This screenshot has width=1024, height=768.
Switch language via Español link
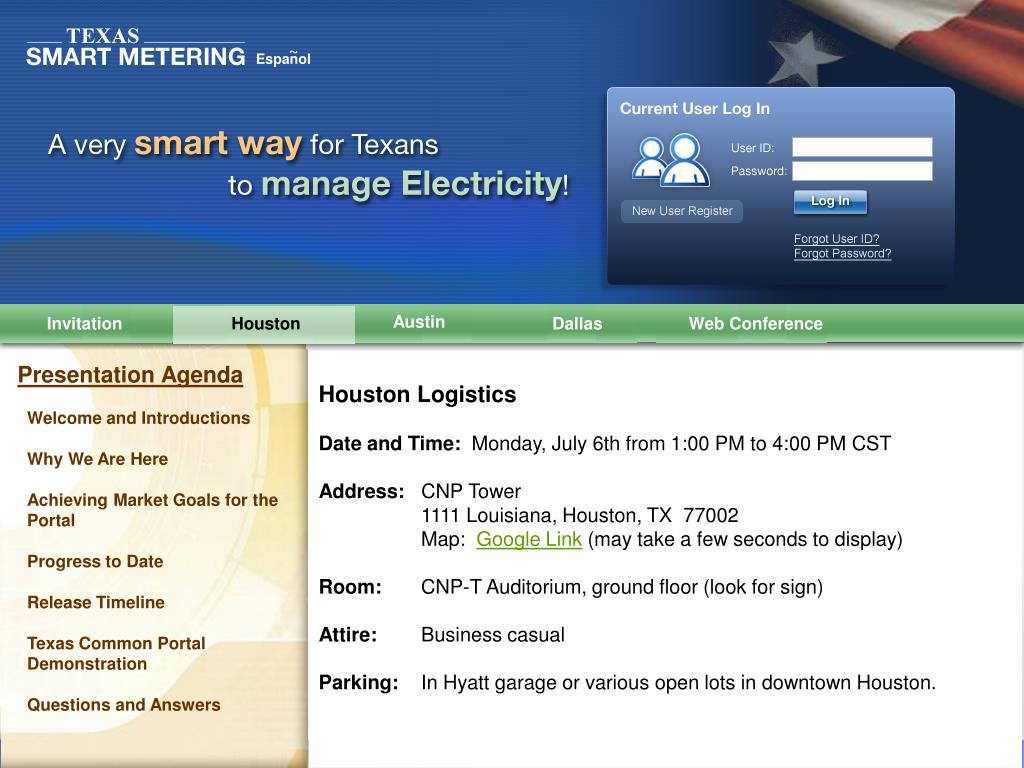(283, 59)
